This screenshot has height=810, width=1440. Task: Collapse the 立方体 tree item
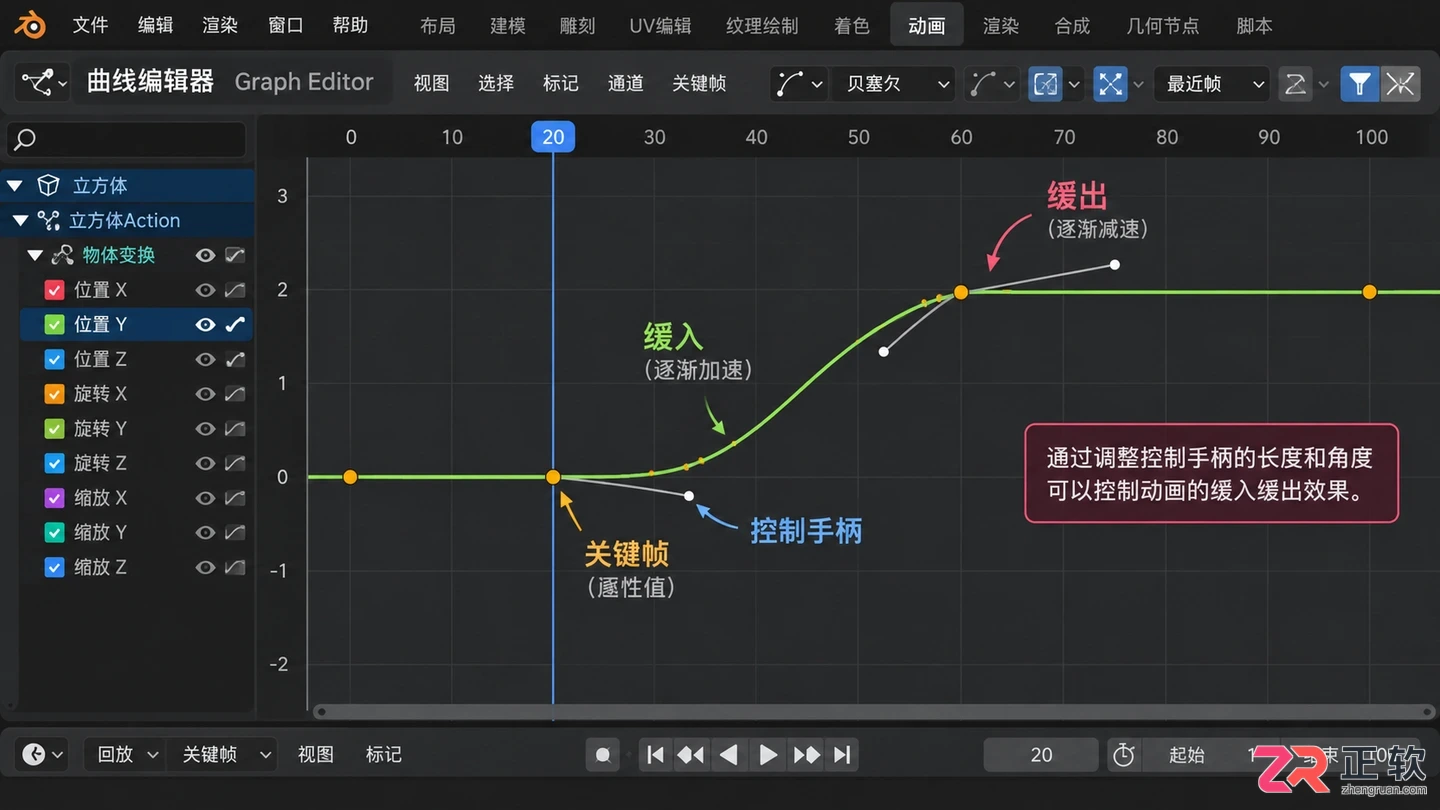point(15,185)
